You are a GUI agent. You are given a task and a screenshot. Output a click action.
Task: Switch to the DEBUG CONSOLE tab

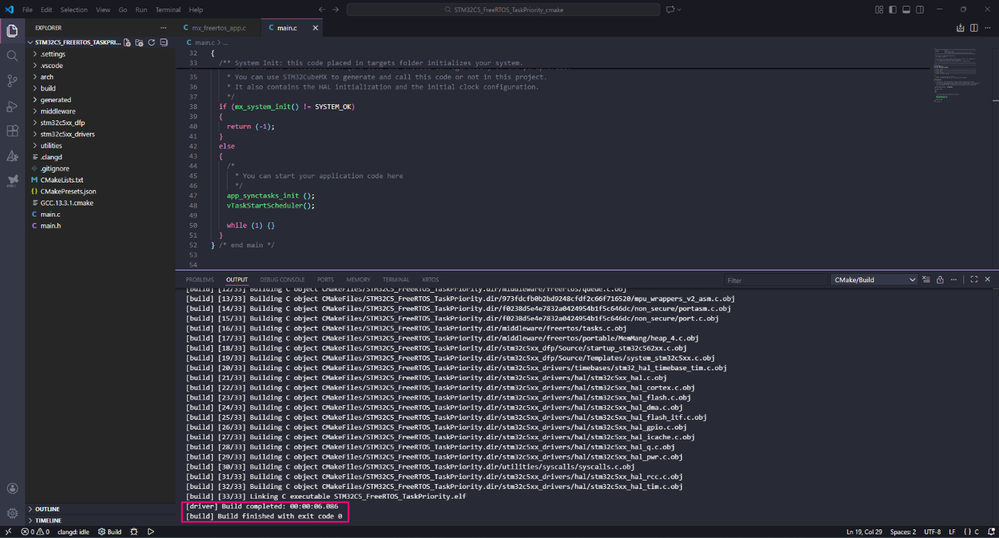coord(282,280)
